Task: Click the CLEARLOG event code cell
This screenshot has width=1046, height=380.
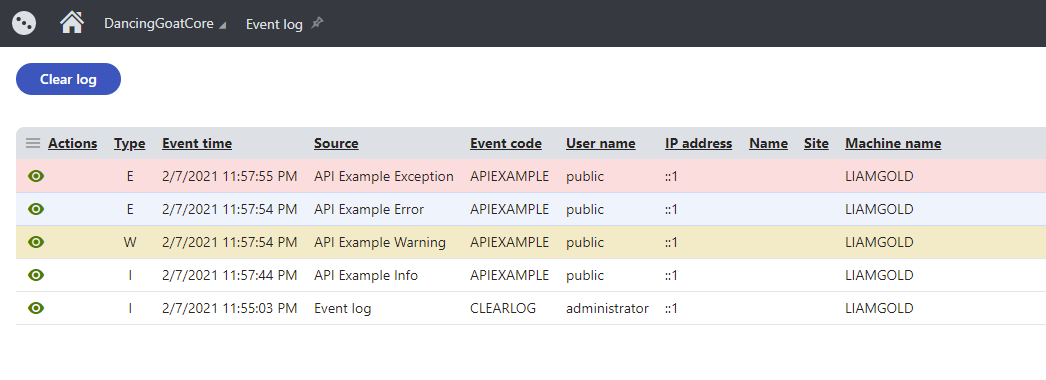Action: 503,309
